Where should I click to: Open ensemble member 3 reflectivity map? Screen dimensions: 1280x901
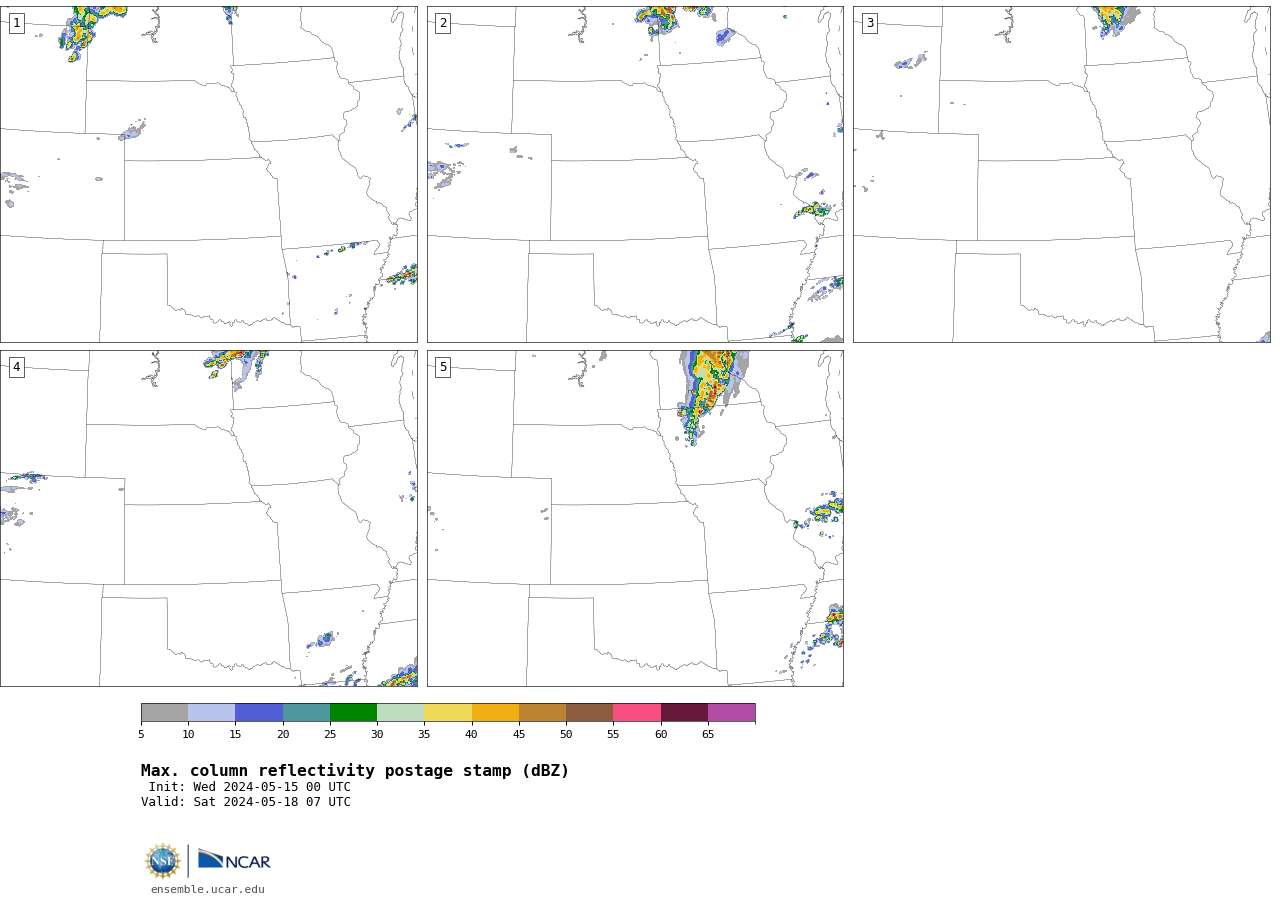click(1062, 174)
